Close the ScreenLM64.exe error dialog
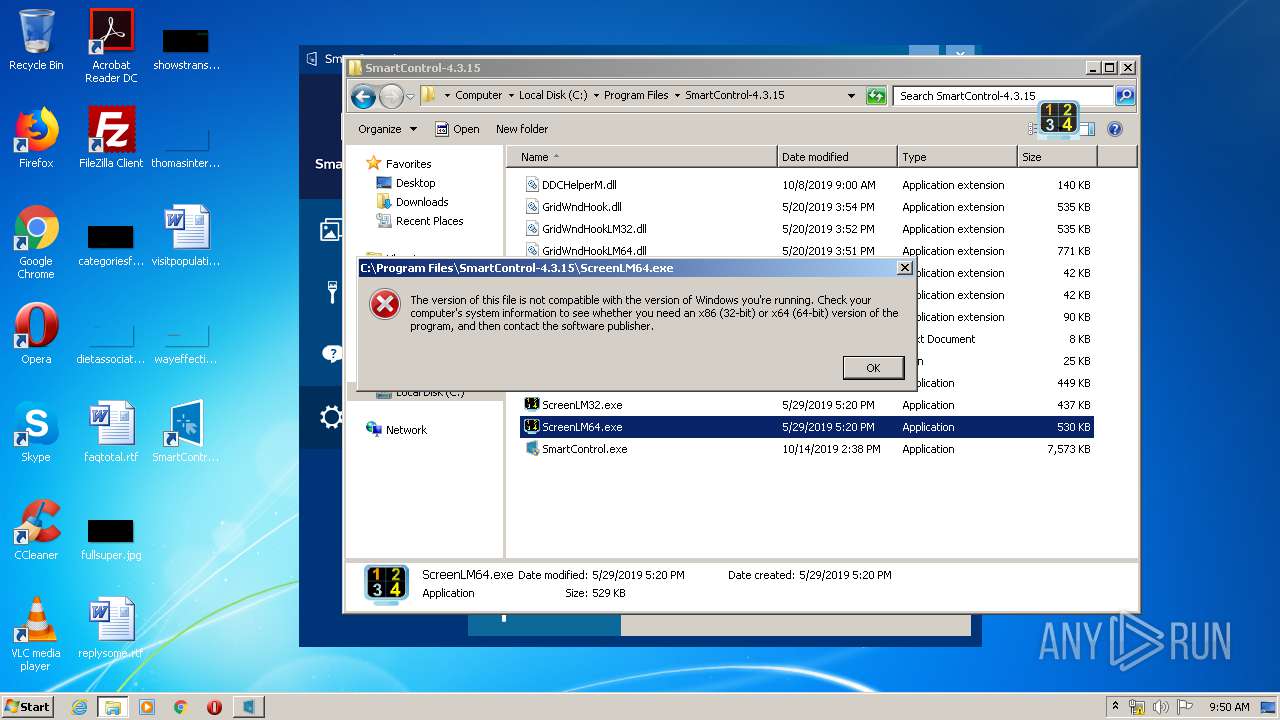The width and height of the screenshot is (1280, 720). [904, 268]
